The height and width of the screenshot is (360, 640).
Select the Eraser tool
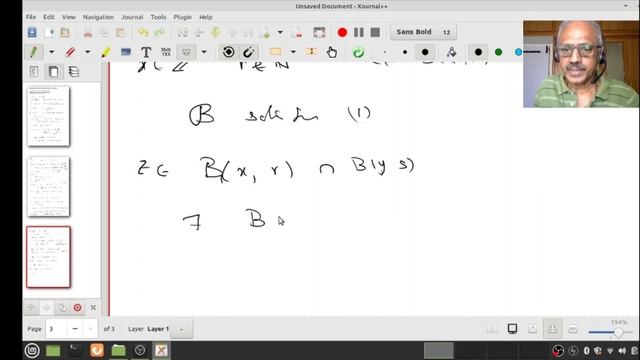[70, 52]
